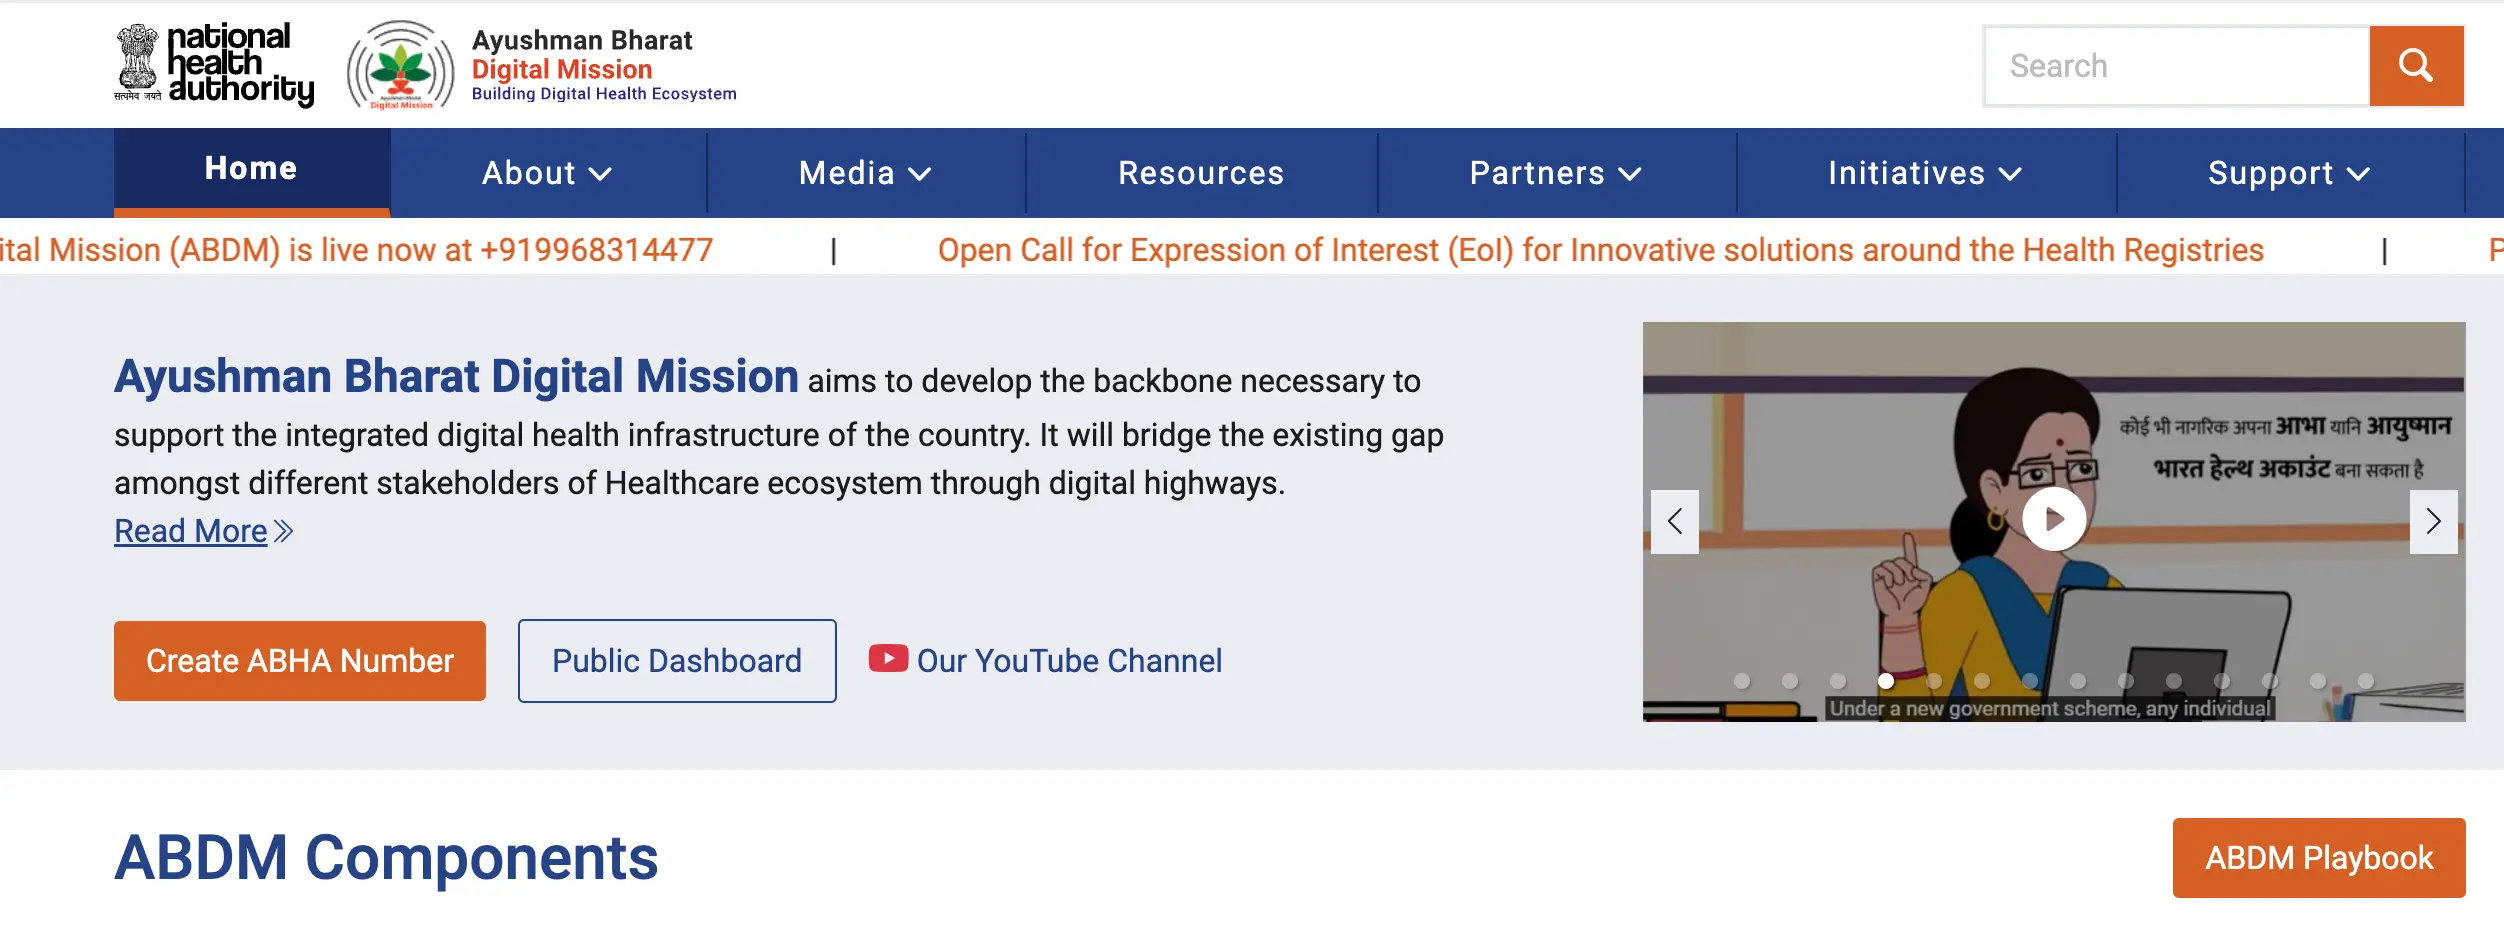Select the last carousel indicator dot

[2366, 681]
